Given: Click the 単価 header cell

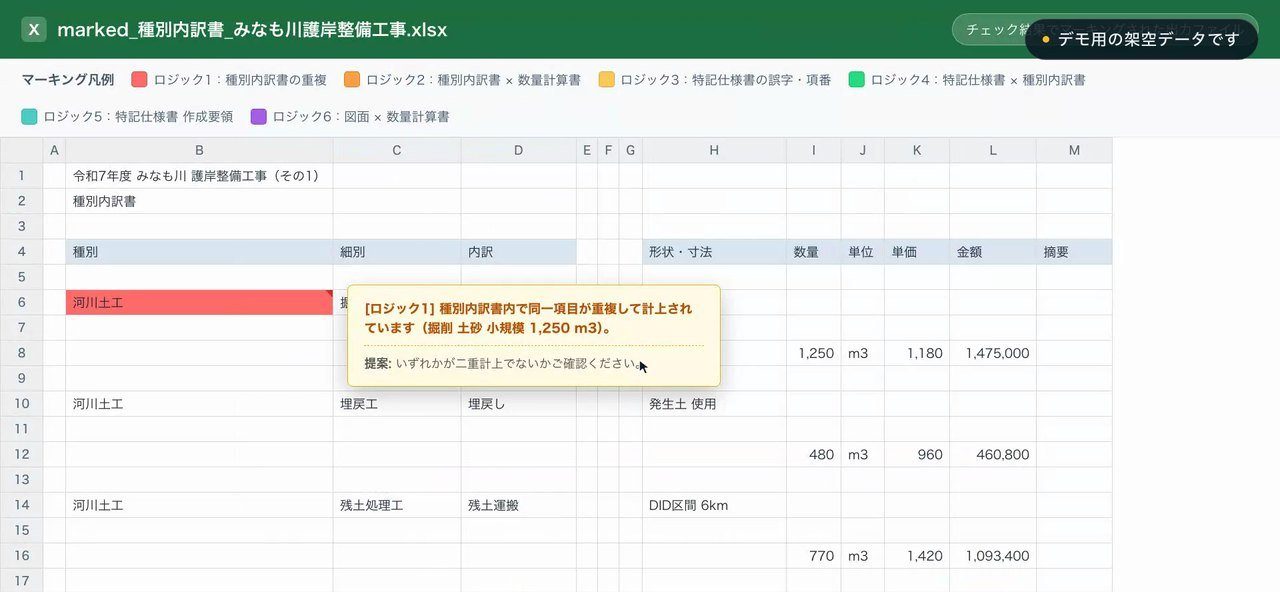Looking at the screenshot, I should coord(917,252).
